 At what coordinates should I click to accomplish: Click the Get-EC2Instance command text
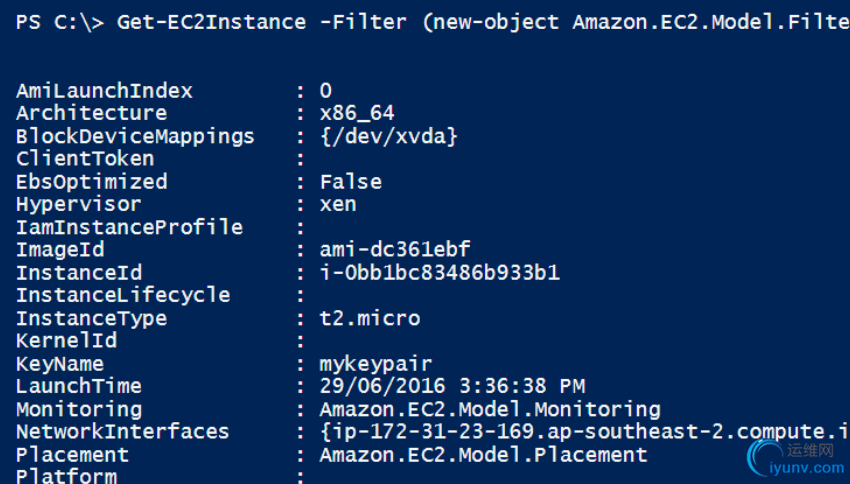211,22
